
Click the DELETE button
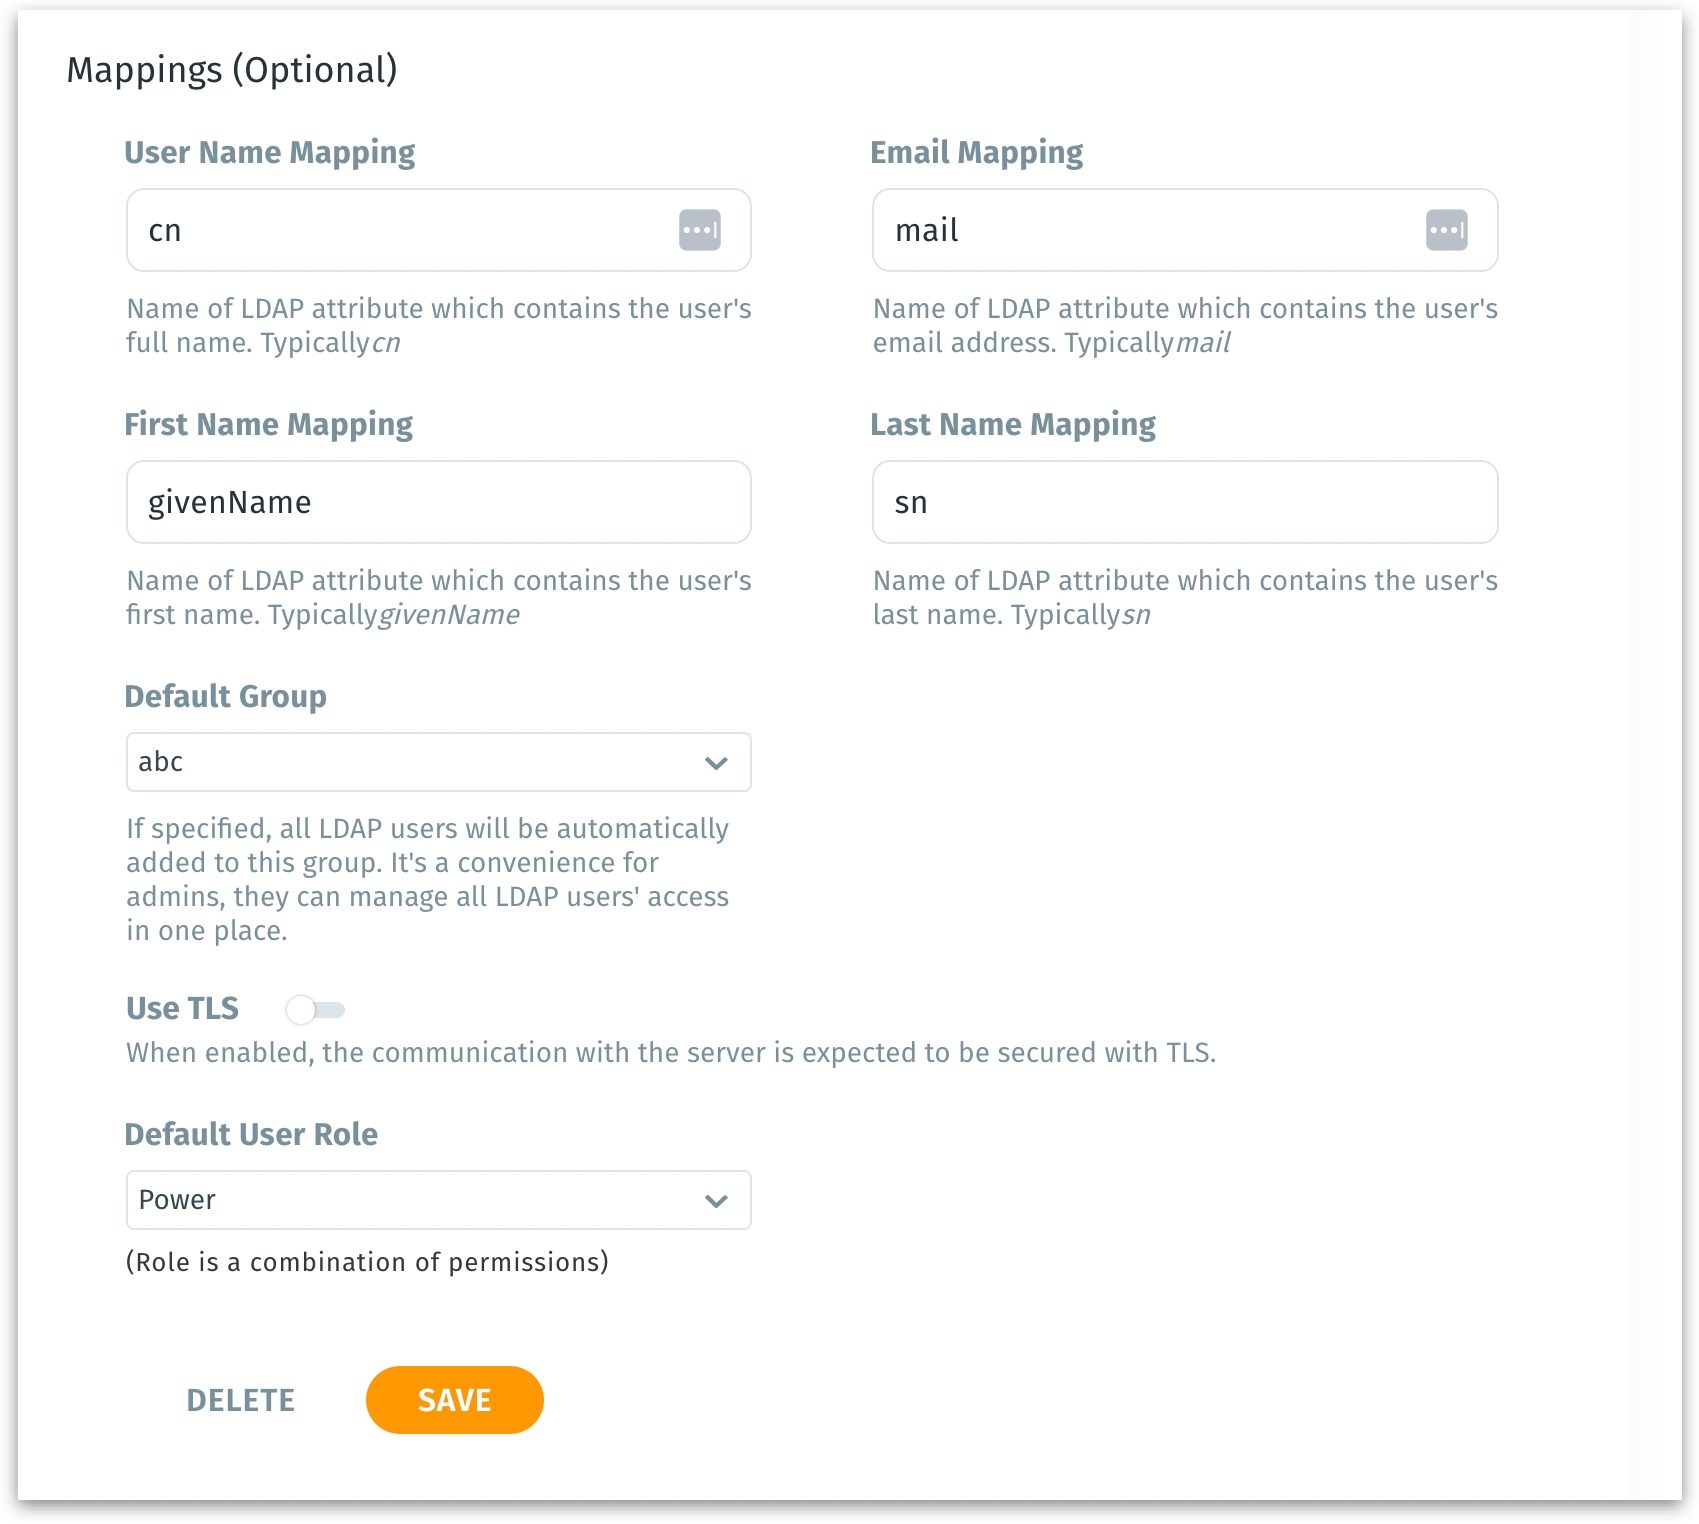pyautogui.click(x=241, y=1400)
